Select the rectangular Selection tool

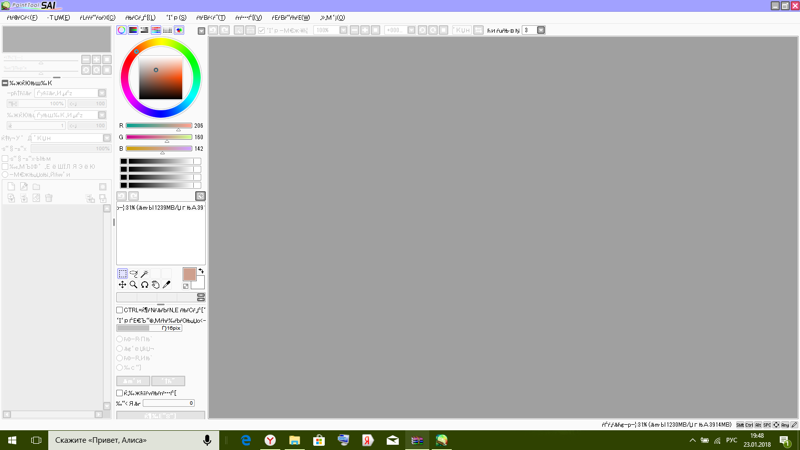[122, 274]
